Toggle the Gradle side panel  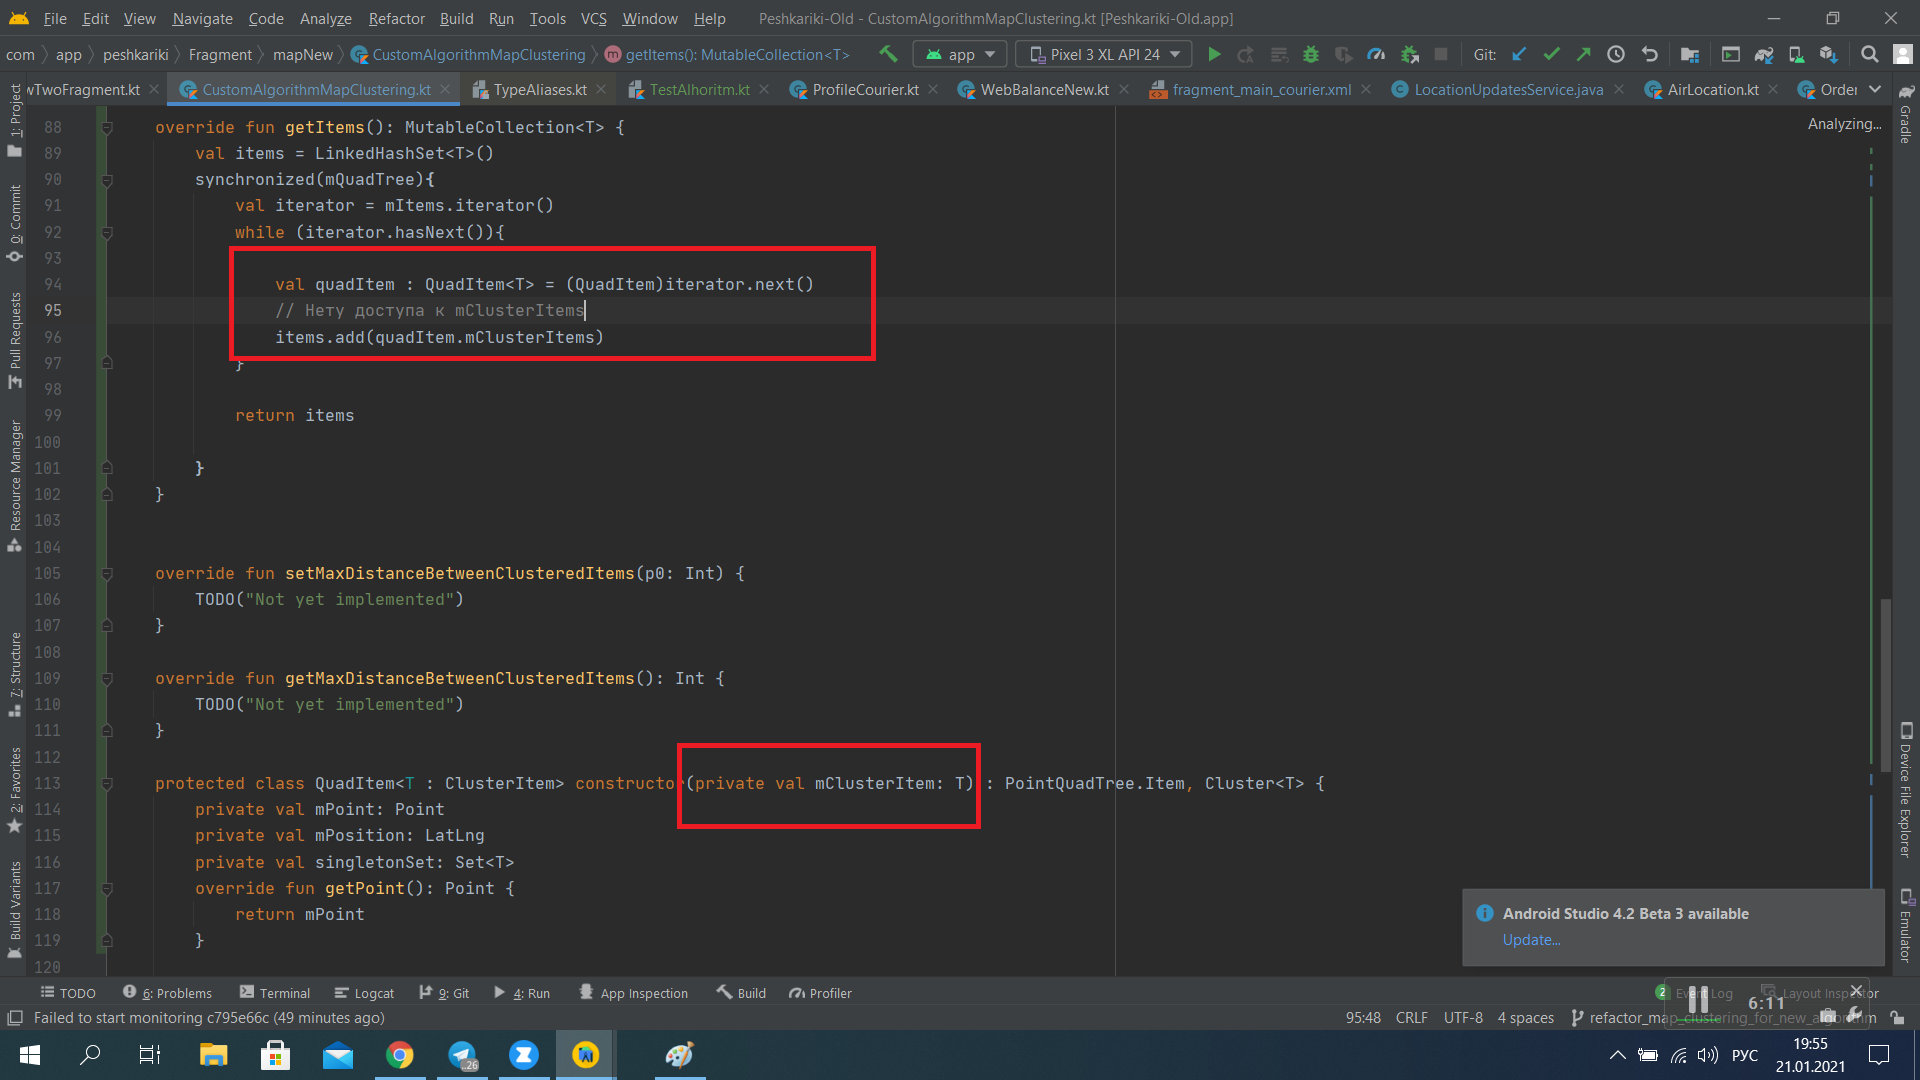[1906, 115]
